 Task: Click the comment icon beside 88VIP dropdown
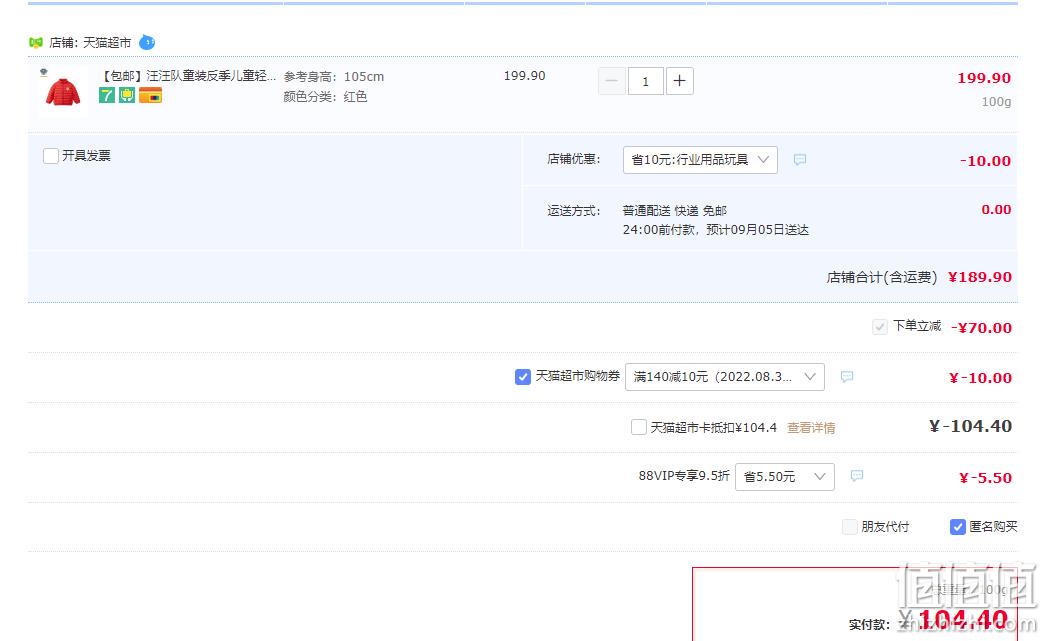(x=857, y=476)
